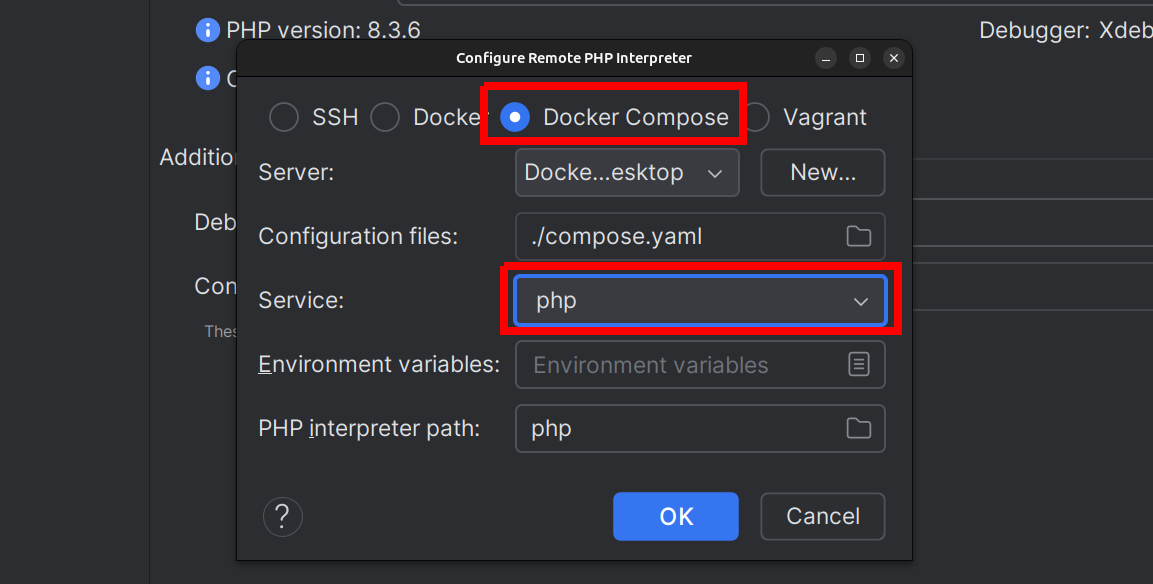Select the Docker Compose radio option
Viewport: 1153px width, 584px height.
[x=515, y=117]
